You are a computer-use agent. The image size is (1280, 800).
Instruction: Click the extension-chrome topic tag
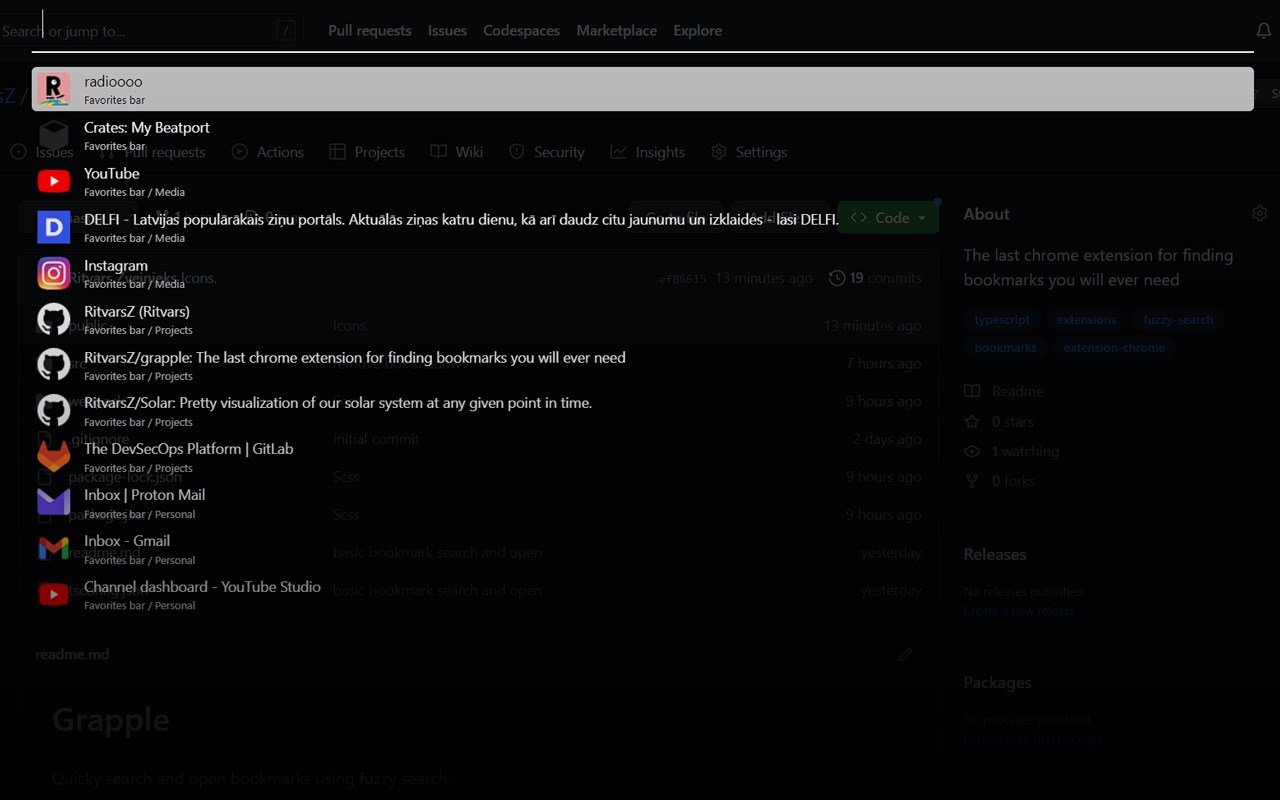pyautogui.click(x=1114, y=348)
